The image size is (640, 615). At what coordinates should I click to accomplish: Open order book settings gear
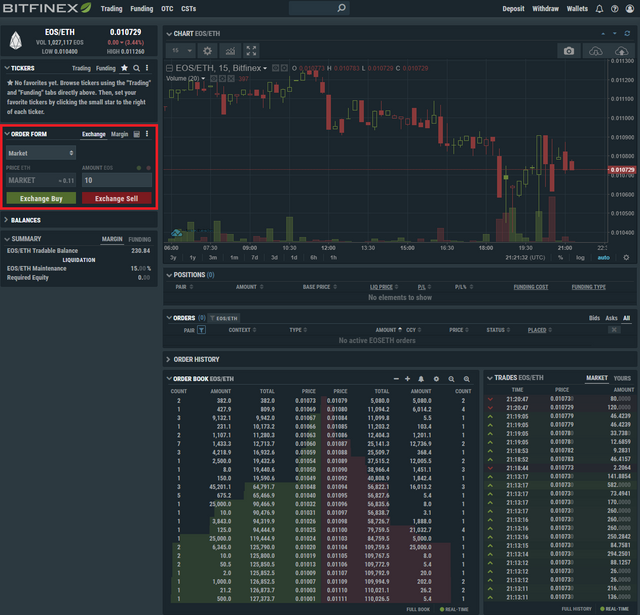[436, 379]
